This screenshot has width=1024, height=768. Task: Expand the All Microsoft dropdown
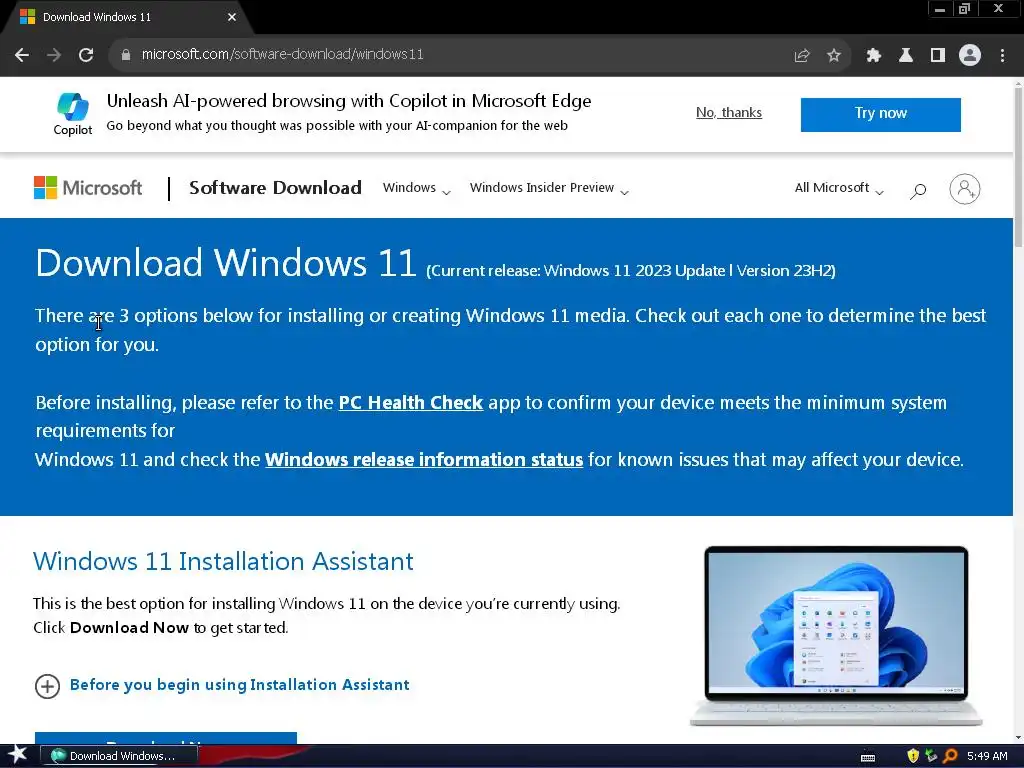click(x=839, y=188)
